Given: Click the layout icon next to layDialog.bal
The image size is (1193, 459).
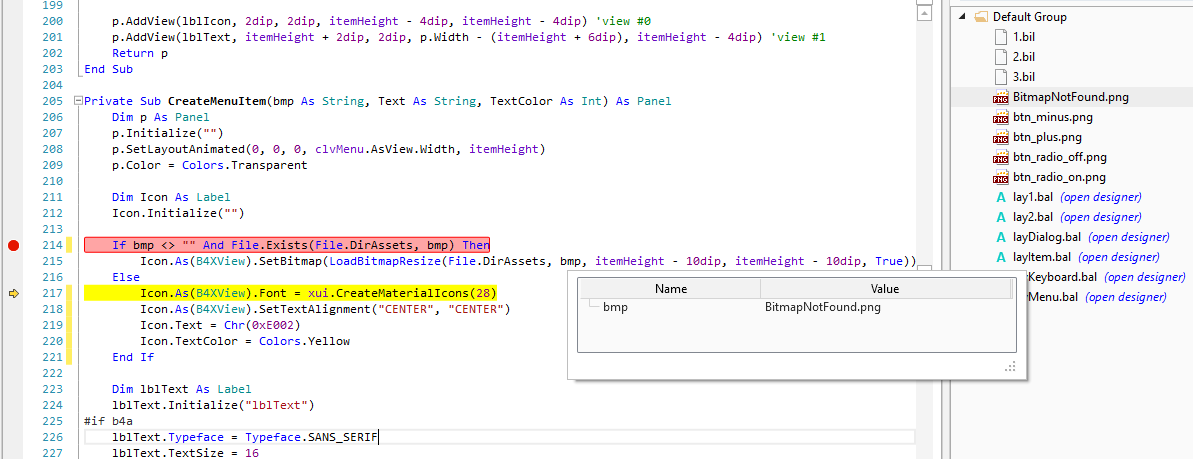Looking at the screenshot, I should click(x=1001, y=237).
